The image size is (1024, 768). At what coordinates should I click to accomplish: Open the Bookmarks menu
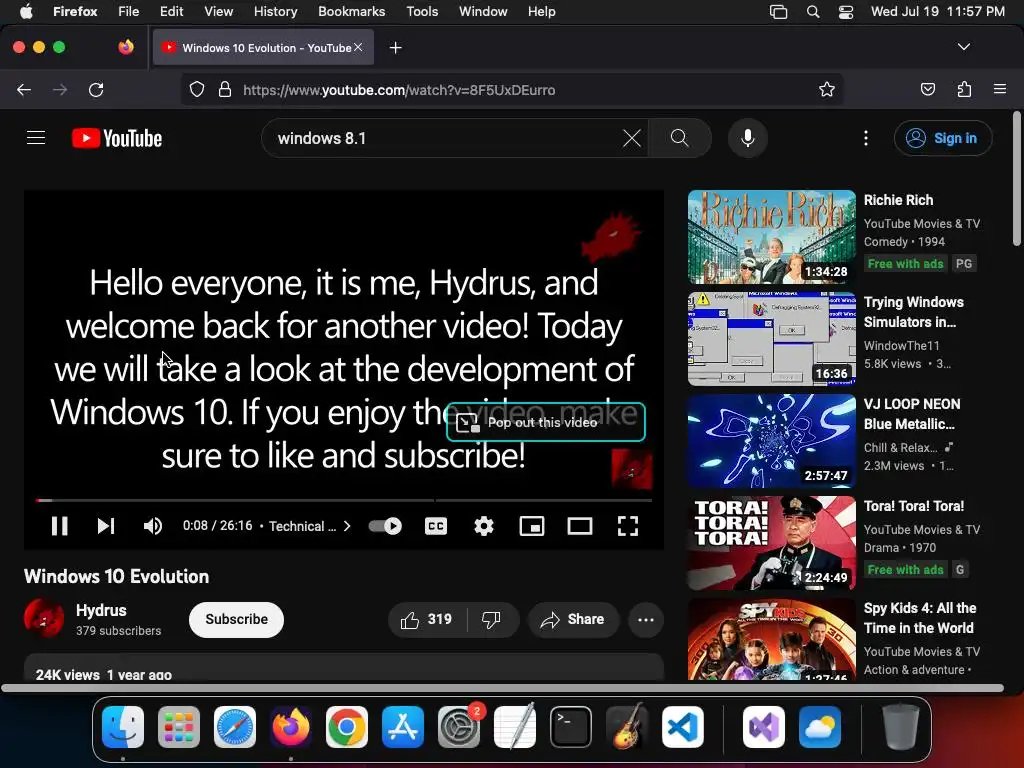coord(351,11)
